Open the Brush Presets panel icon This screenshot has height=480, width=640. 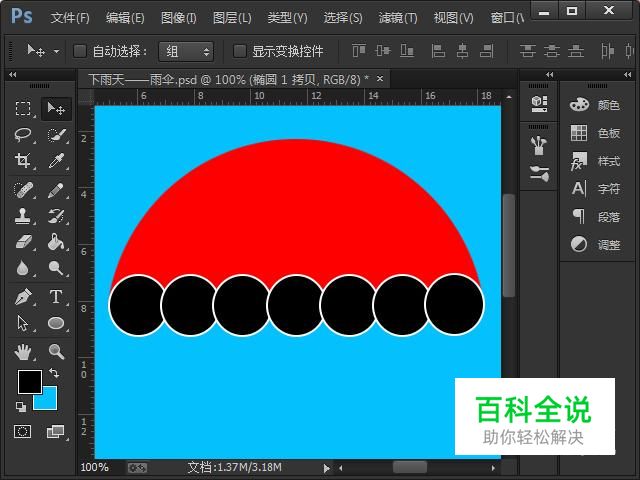(539, 146)
